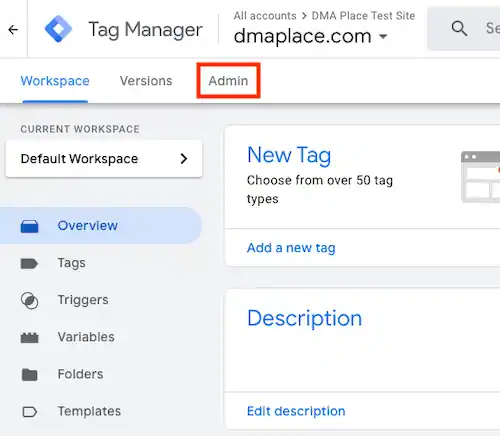Image resolution: width=500 pixels, height=436 pixels.
Task: Click 'Choose from over 50 tag types' text
Action: click(x=320, y=189)
